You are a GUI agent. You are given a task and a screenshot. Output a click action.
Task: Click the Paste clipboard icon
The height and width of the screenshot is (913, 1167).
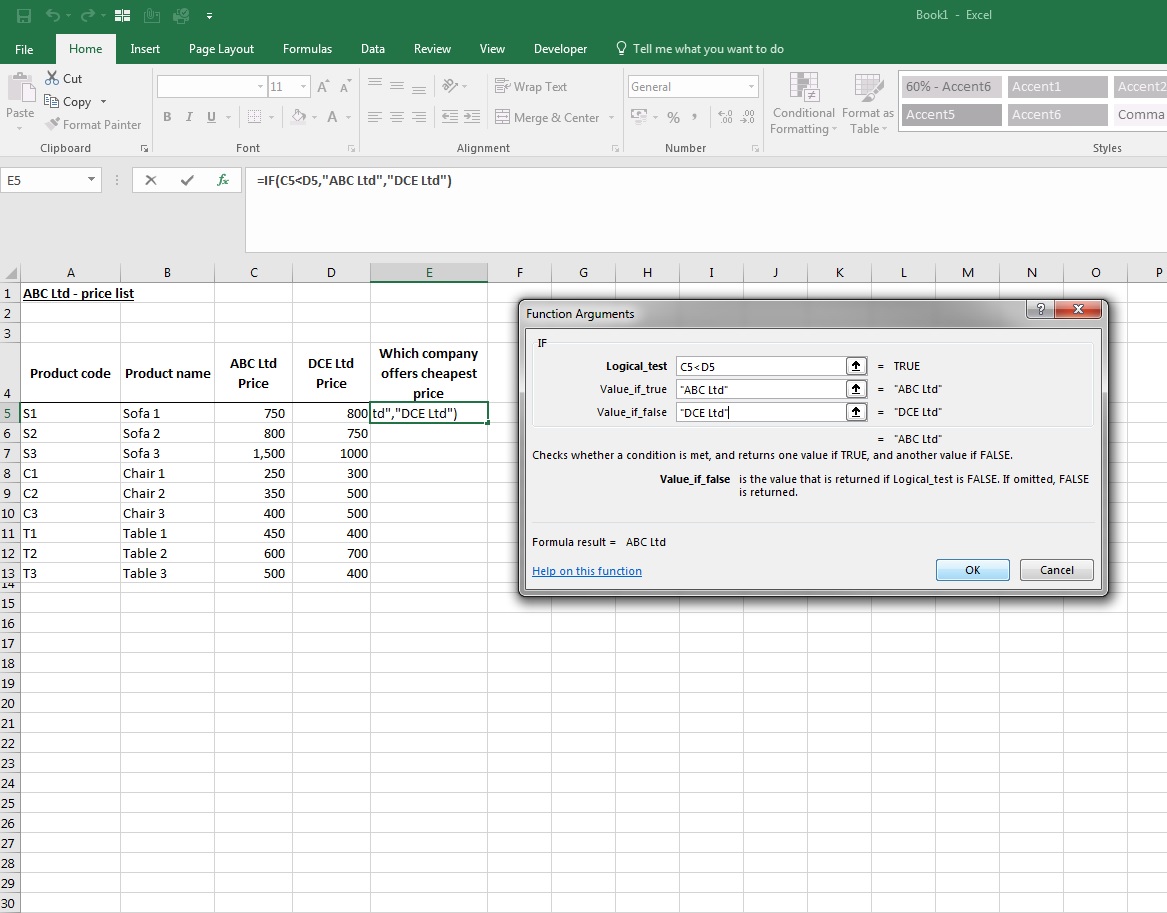point(20,88)
